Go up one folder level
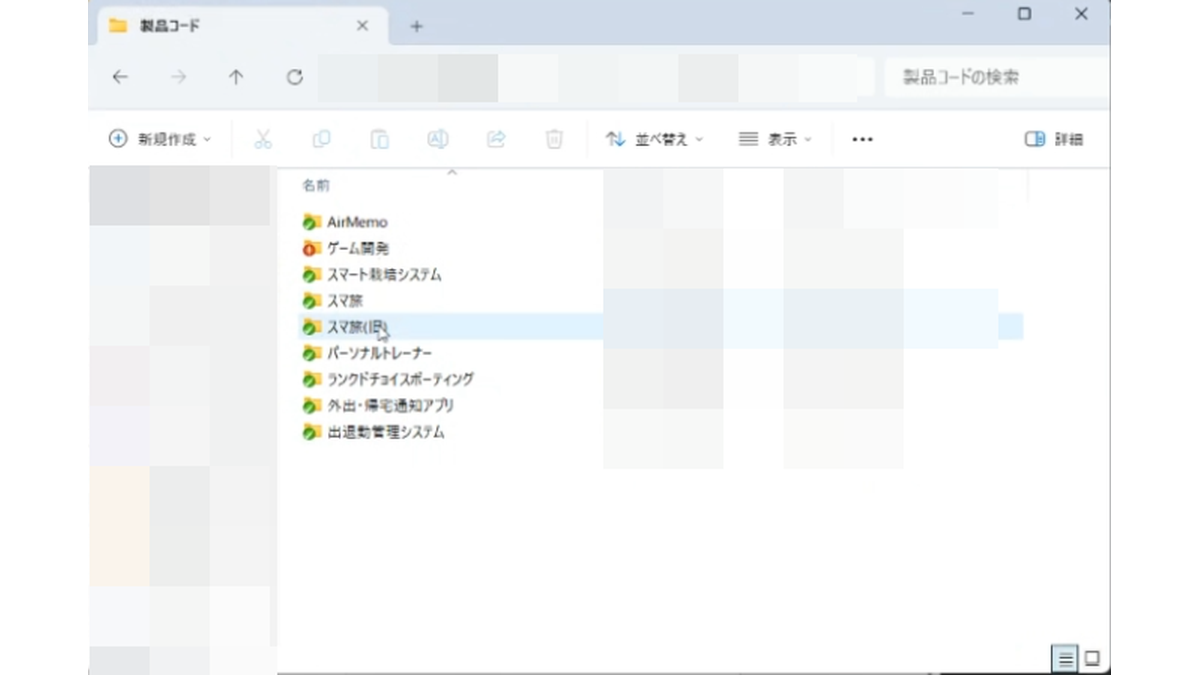The width and height of the screenshot is (1200, 675). pos(236,77)
